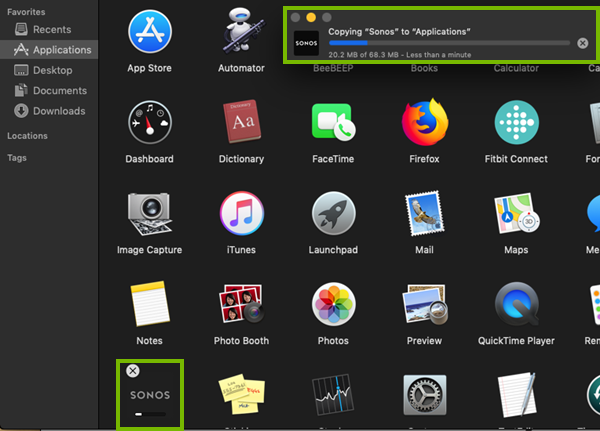Click the Sonos thumbnail in copy dialog
This screenshot has height=431, width=600.
[306, 43]
